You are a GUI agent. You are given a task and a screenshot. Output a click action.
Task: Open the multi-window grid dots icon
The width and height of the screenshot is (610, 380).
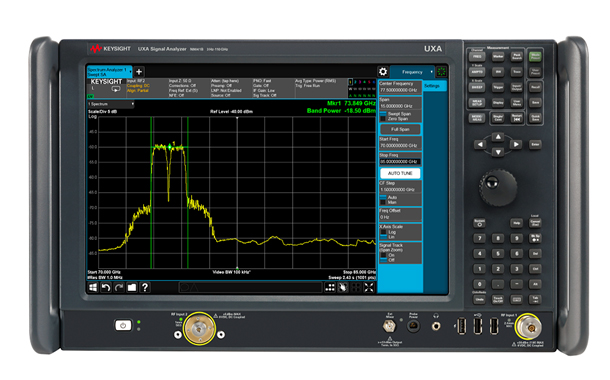pyautogui.click(x=330, y=287)
